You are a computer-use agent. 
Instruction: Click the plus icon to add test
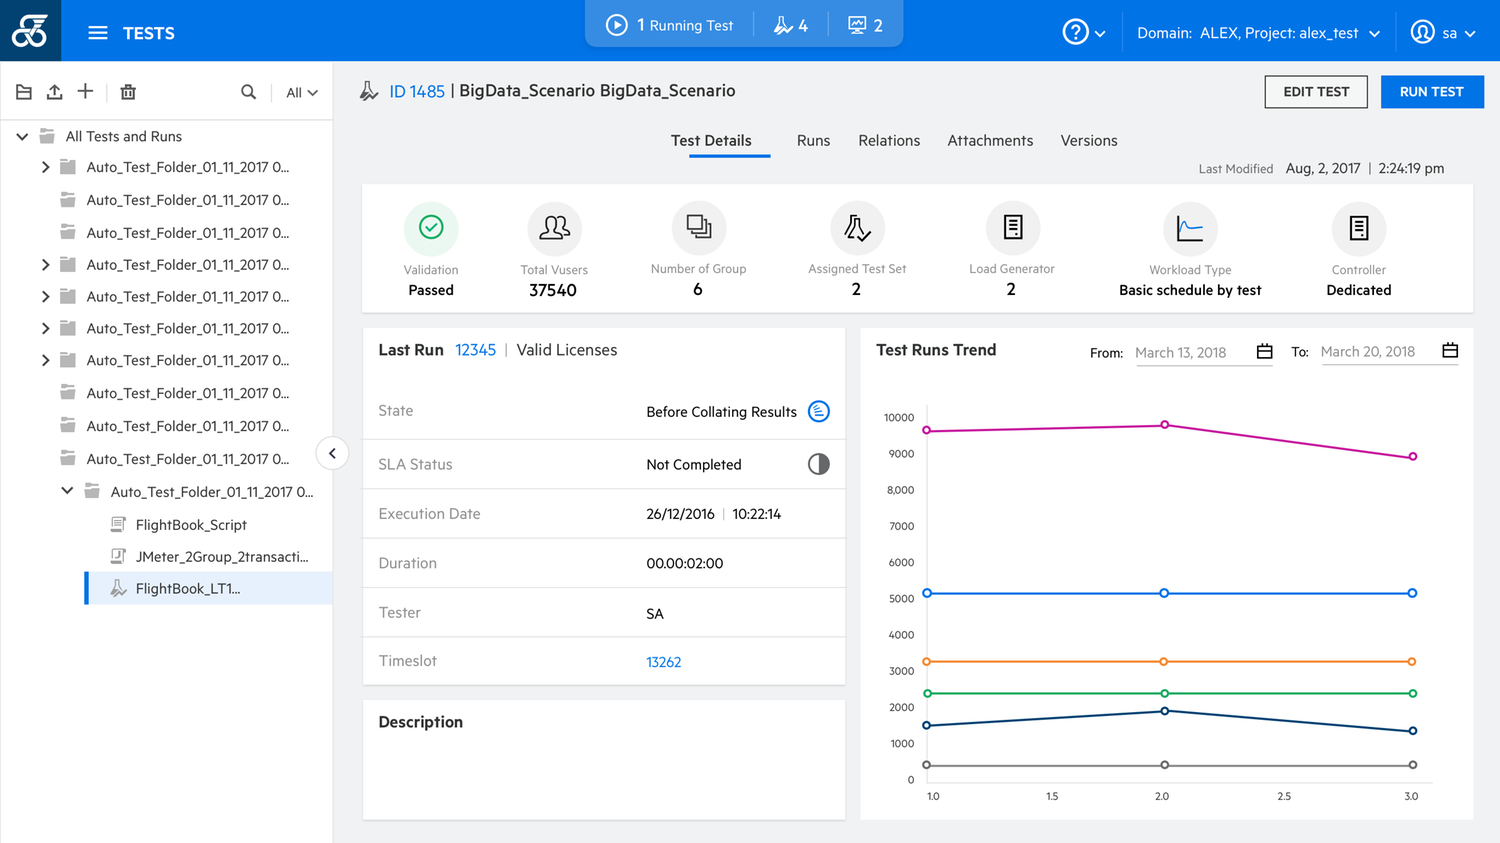pos(86,92)
